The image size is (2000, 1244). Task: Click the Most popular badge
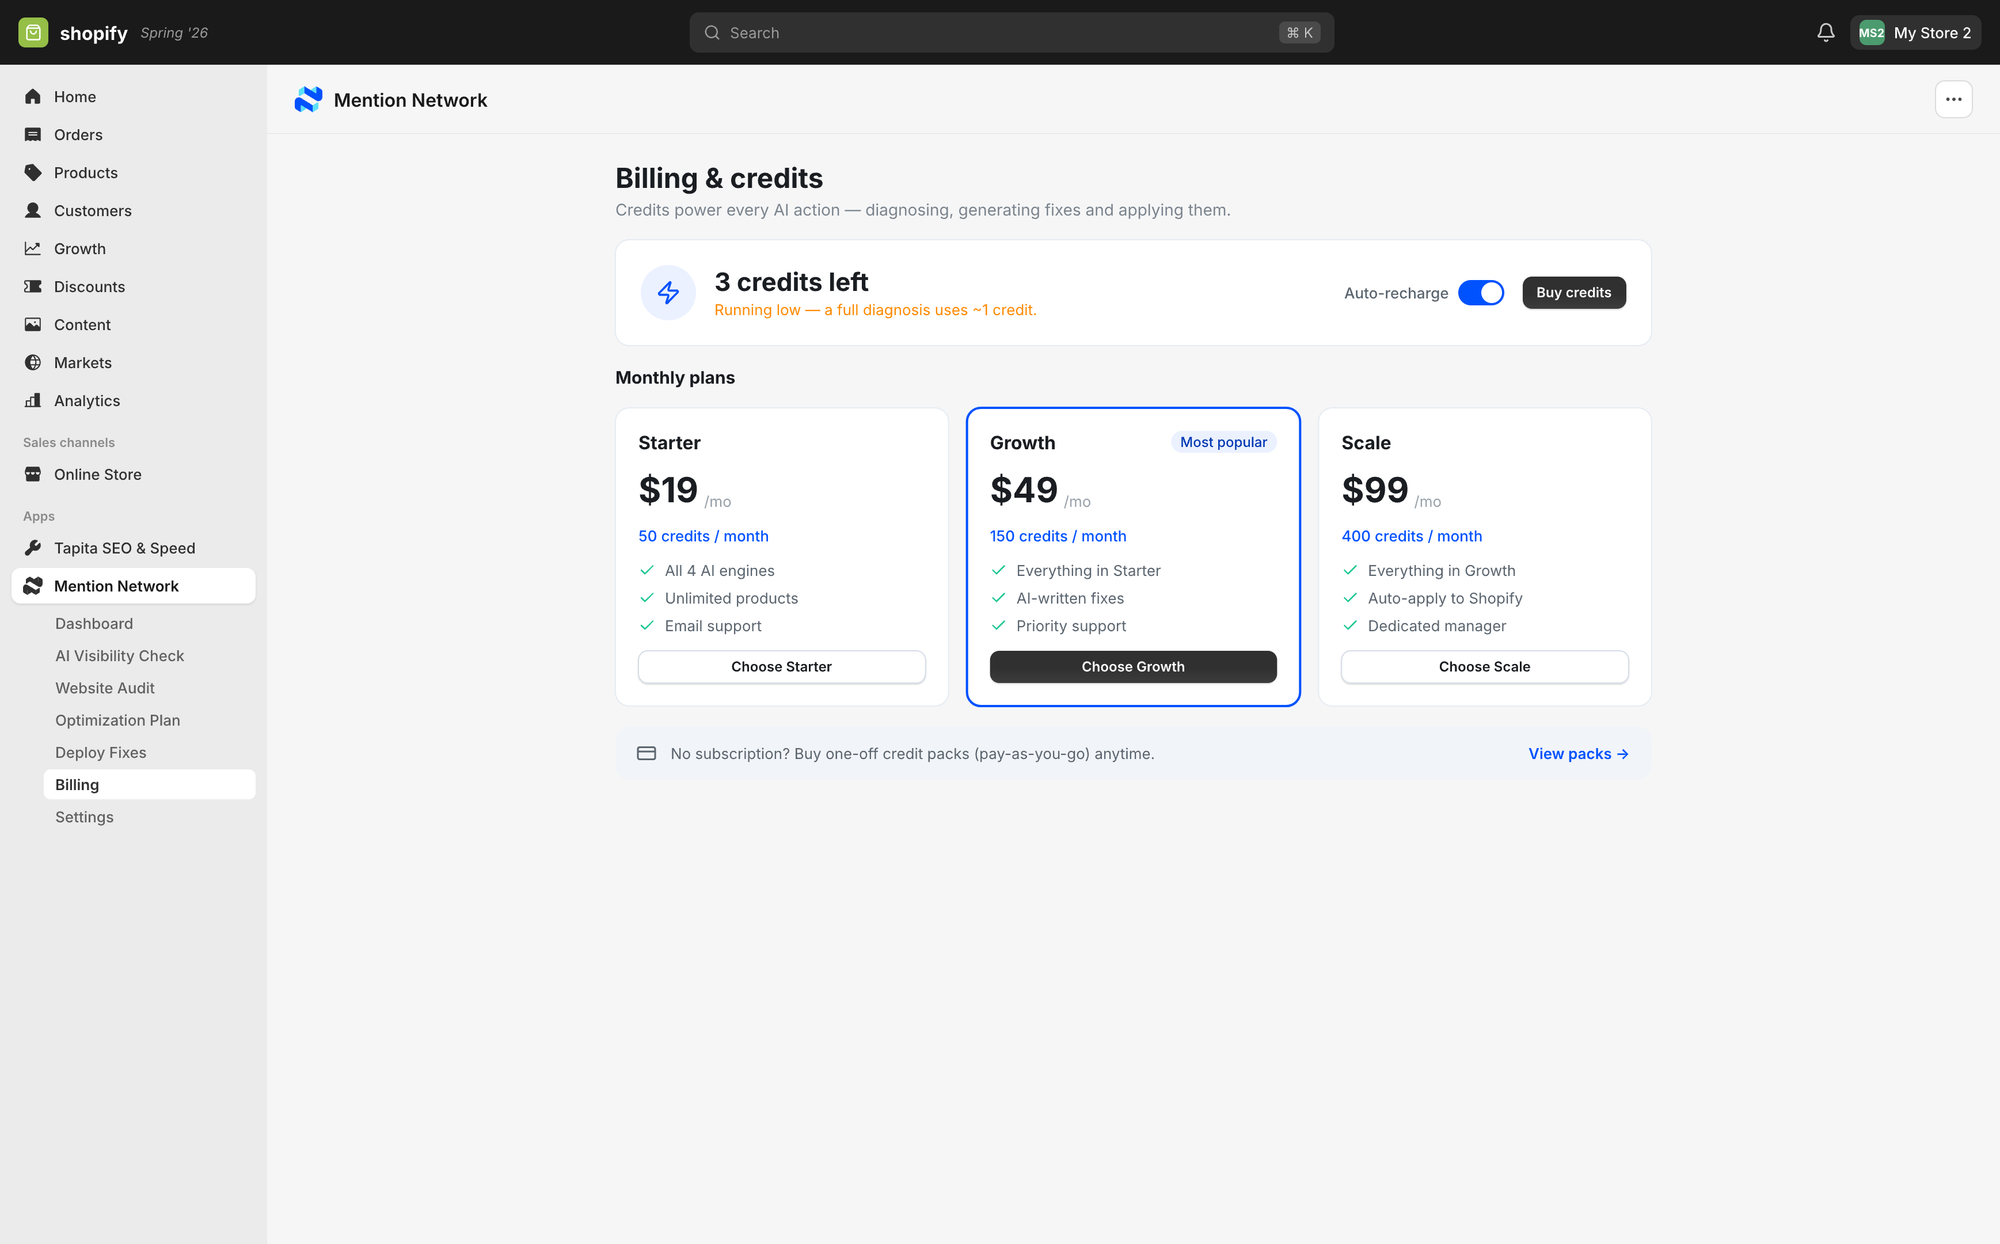1223,442
